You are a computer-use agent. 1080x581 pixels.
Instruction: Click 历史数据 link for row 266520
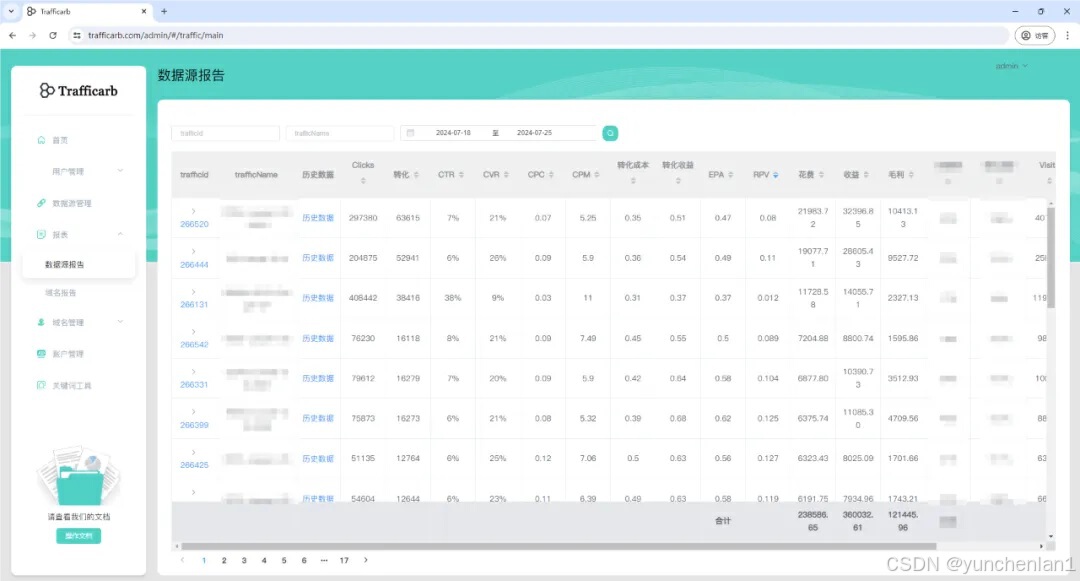tap(318, 218)
